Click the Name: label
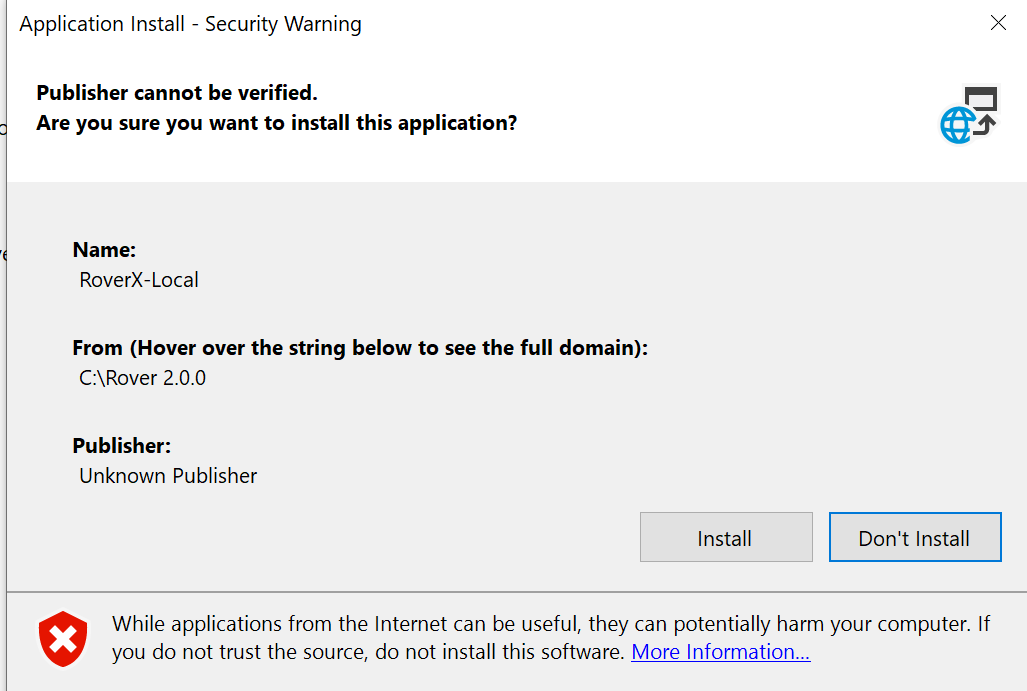Screen dimensions: 1027x691 point(104,250)
